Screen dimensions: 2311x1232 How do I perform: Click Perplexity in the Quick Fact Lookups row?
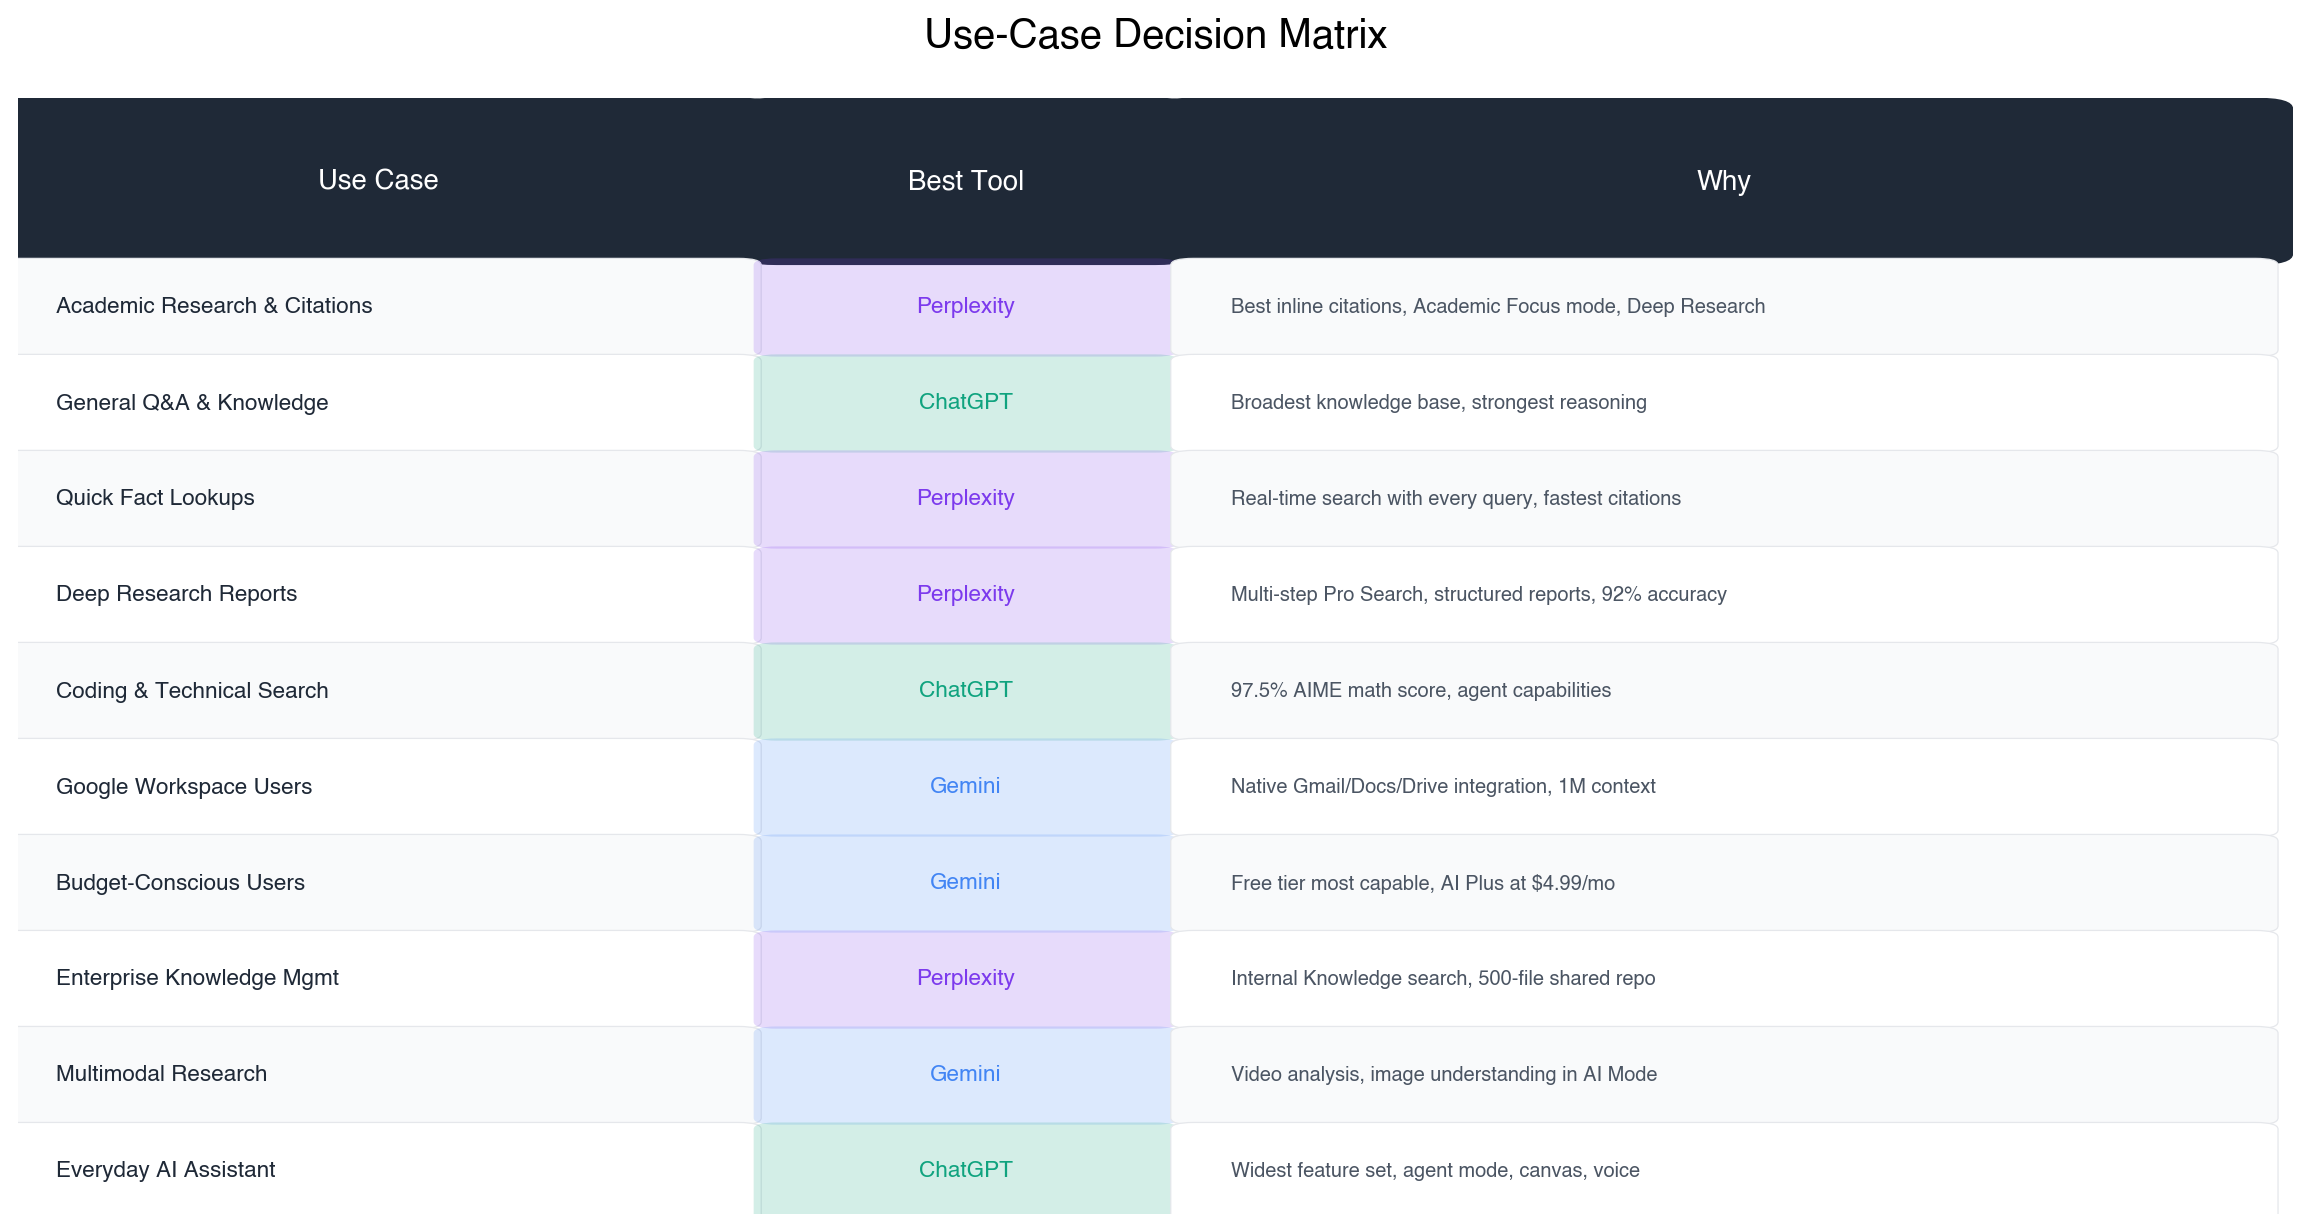(965, 498)
